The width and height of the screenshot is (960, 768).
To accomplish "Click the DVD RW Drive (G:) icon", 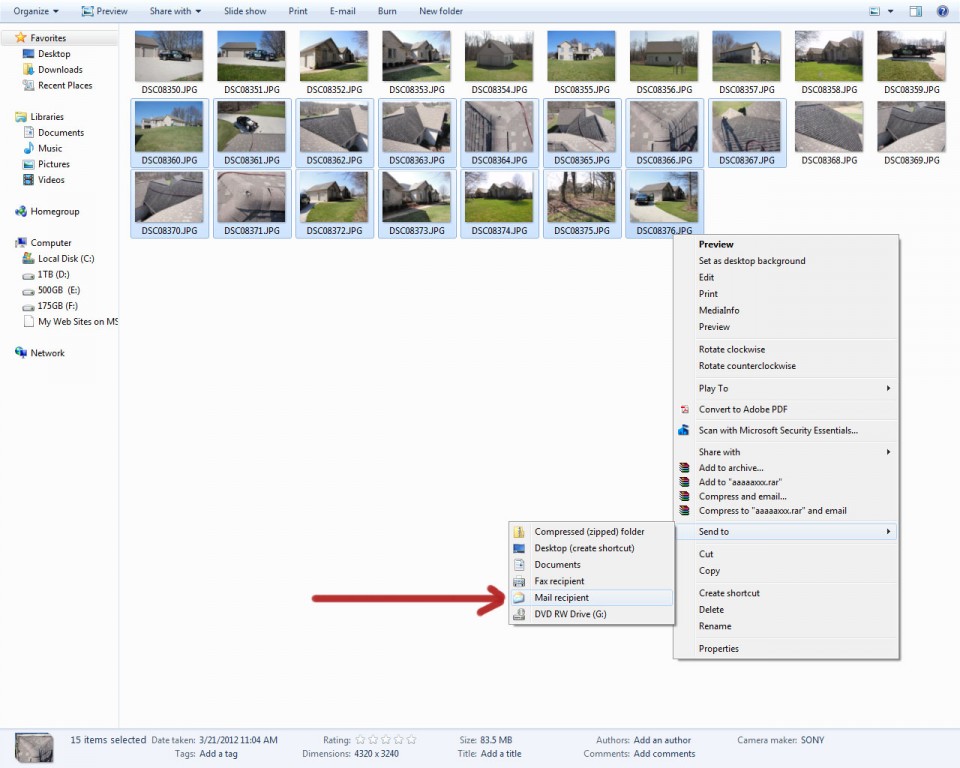I will (518, 614).
